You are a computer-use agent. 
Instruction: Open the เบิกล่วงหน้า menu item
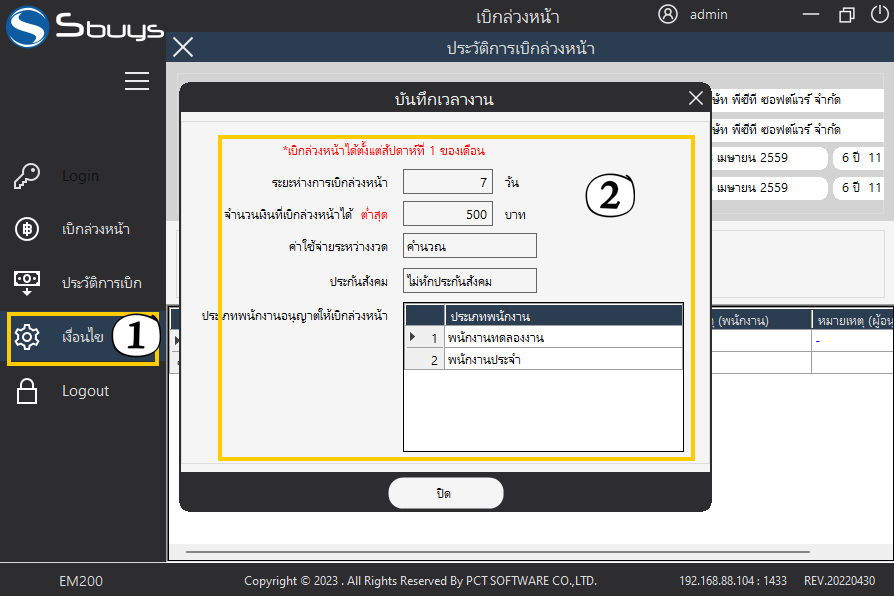96,229
